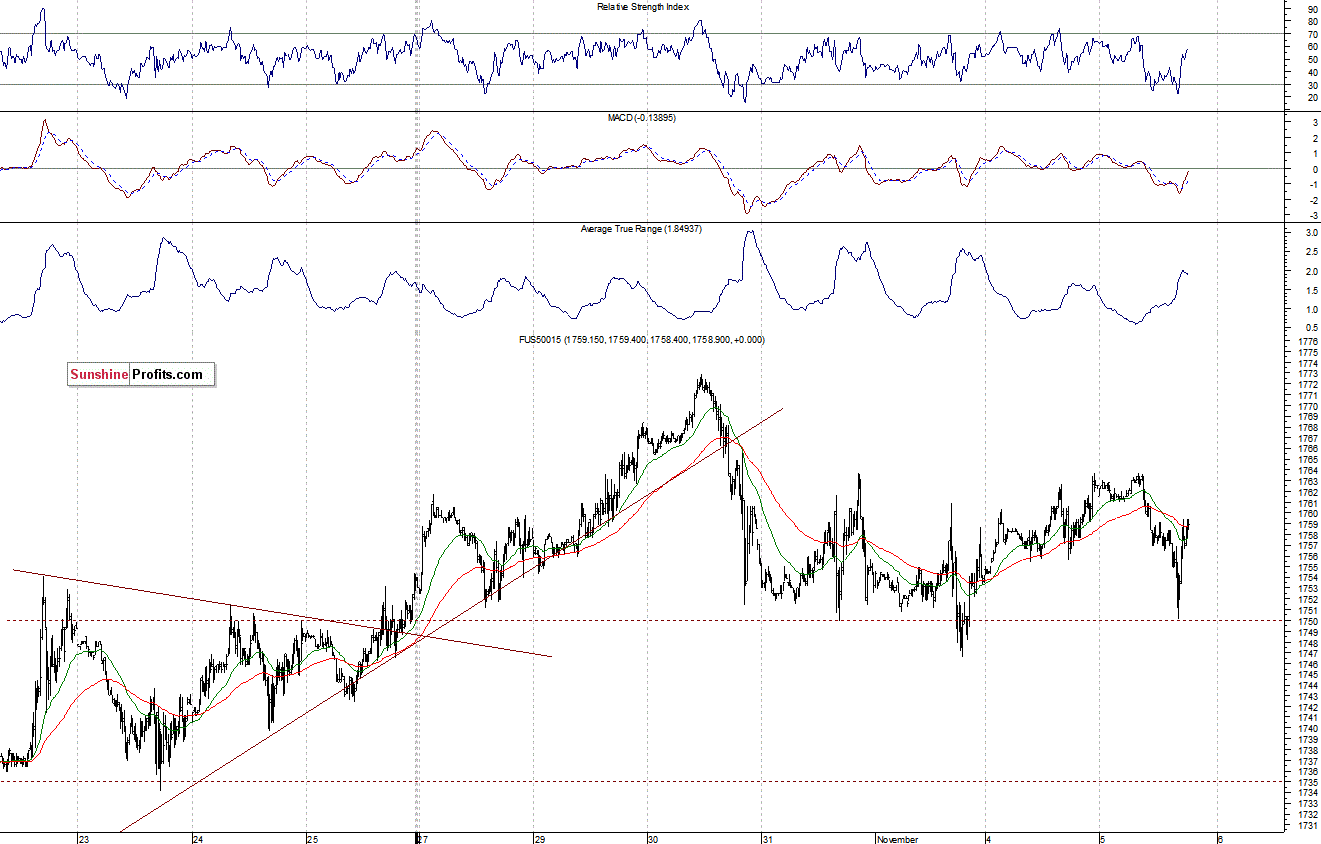Click the 1750 price level on the price axis
Image resolution: width=1321 pixels, height=844 pixels.
point(1306,621)
